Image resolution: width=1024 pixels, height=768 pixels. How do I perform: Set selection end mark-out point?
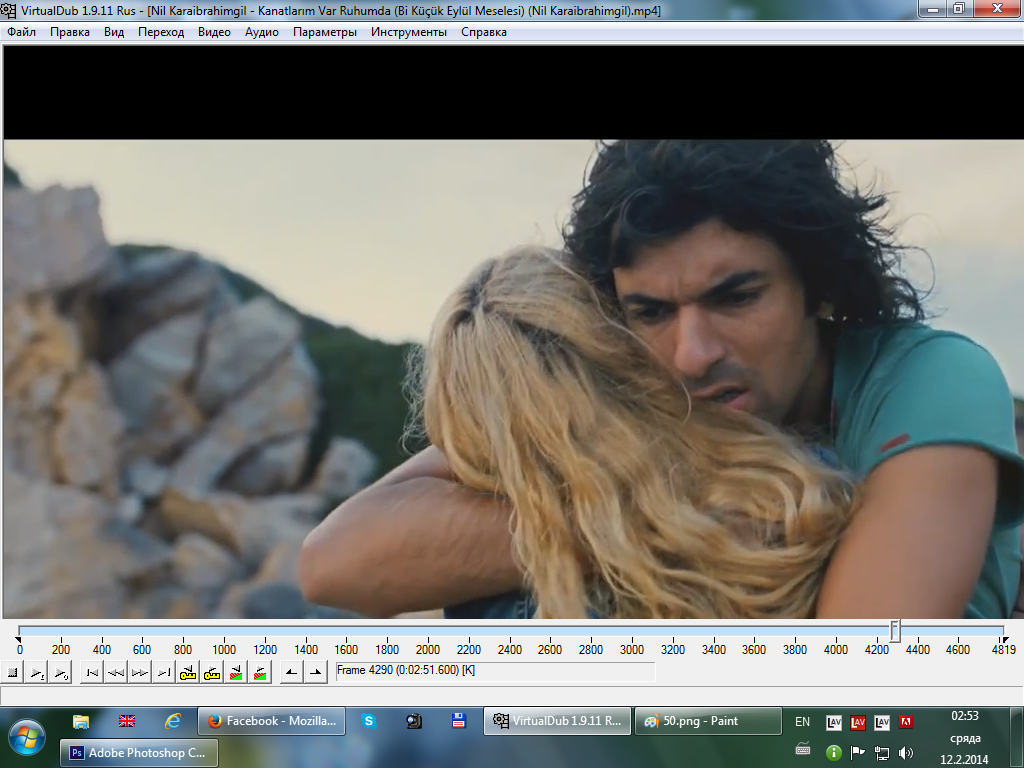(315, 673)
